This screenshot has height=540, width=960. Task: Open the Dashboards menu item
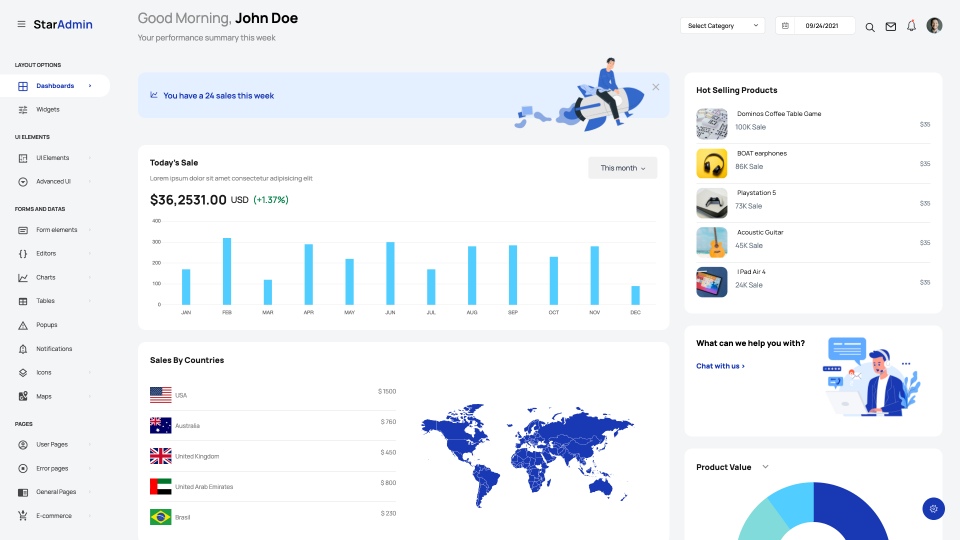click(x=55, y=86)
